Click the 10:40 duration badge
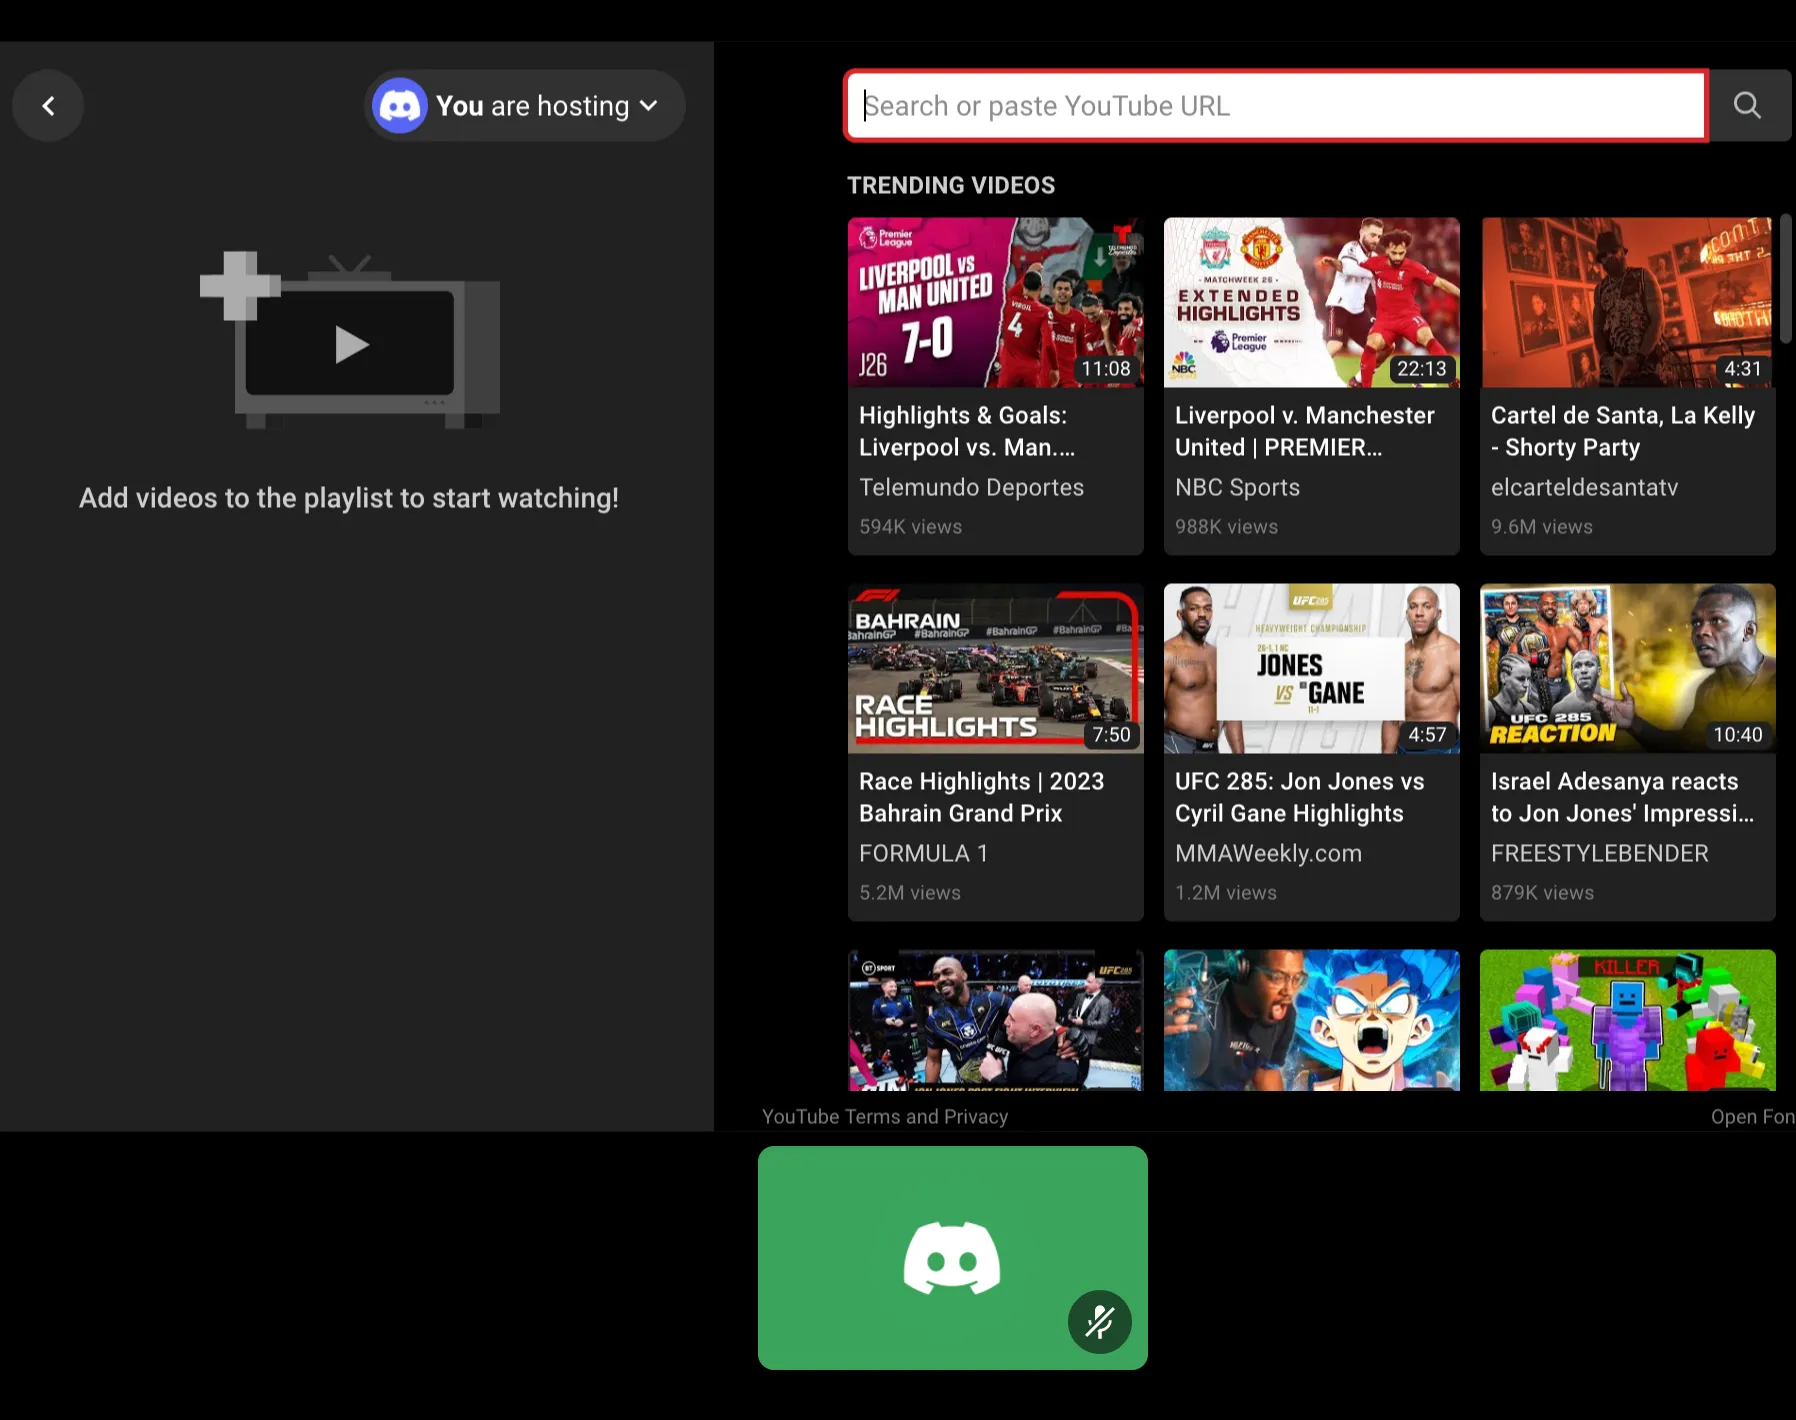This screenshot has height=1420, width=1796. 1738,735
